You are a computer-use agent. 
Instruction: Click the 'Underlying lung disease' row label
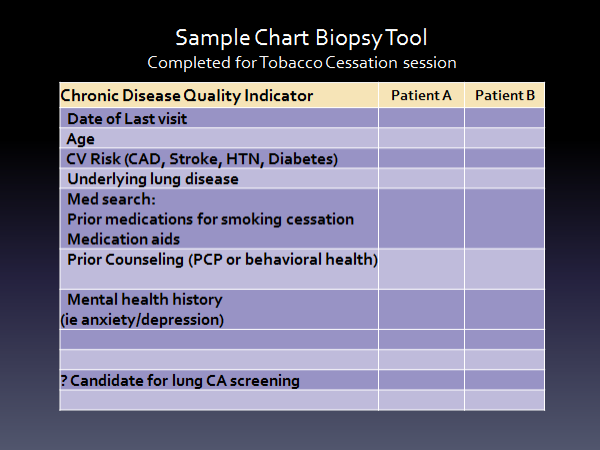[153, 179]
